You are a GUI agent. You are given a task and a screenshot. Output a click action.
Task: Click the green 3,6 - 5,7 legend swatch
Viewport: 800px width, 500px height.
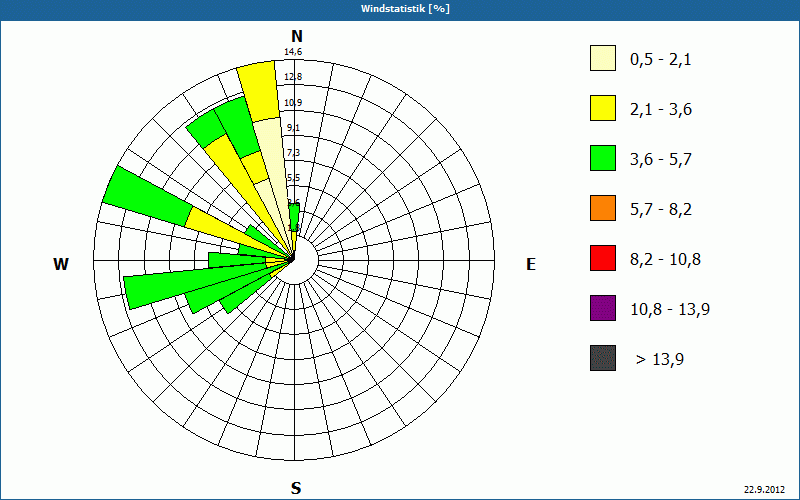603,158
